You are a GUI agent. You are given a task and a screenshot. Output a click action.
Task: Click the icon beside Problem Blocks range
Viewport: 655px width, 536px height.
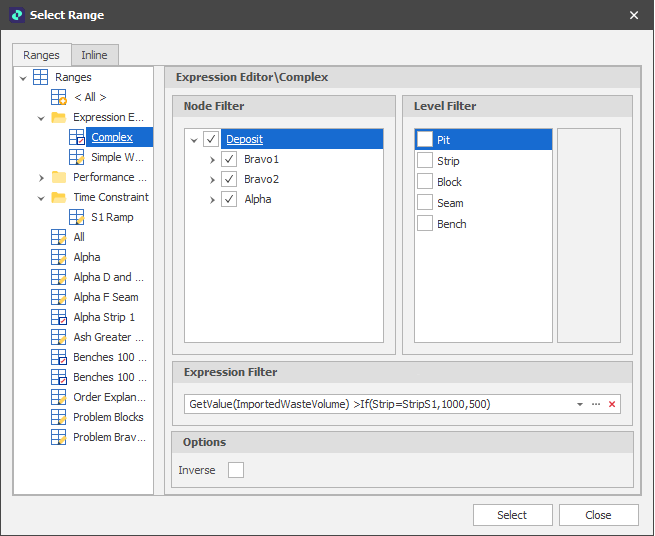point(59,417)
